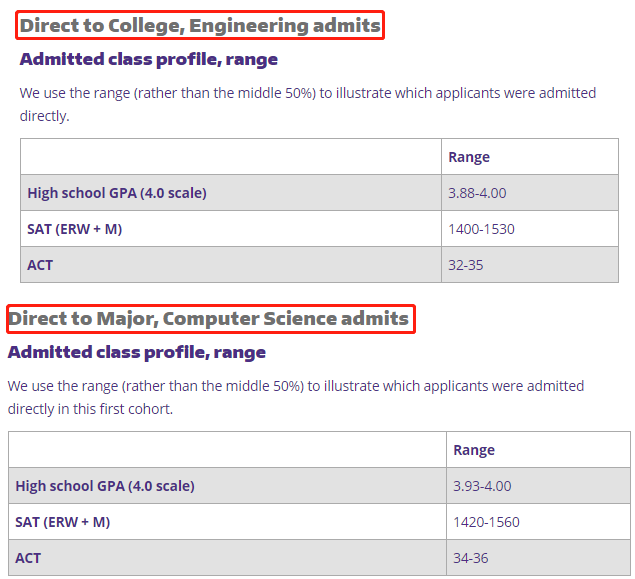
Task: Click the Direct to Major, Computer Science heading
Action: coord(208,319)
